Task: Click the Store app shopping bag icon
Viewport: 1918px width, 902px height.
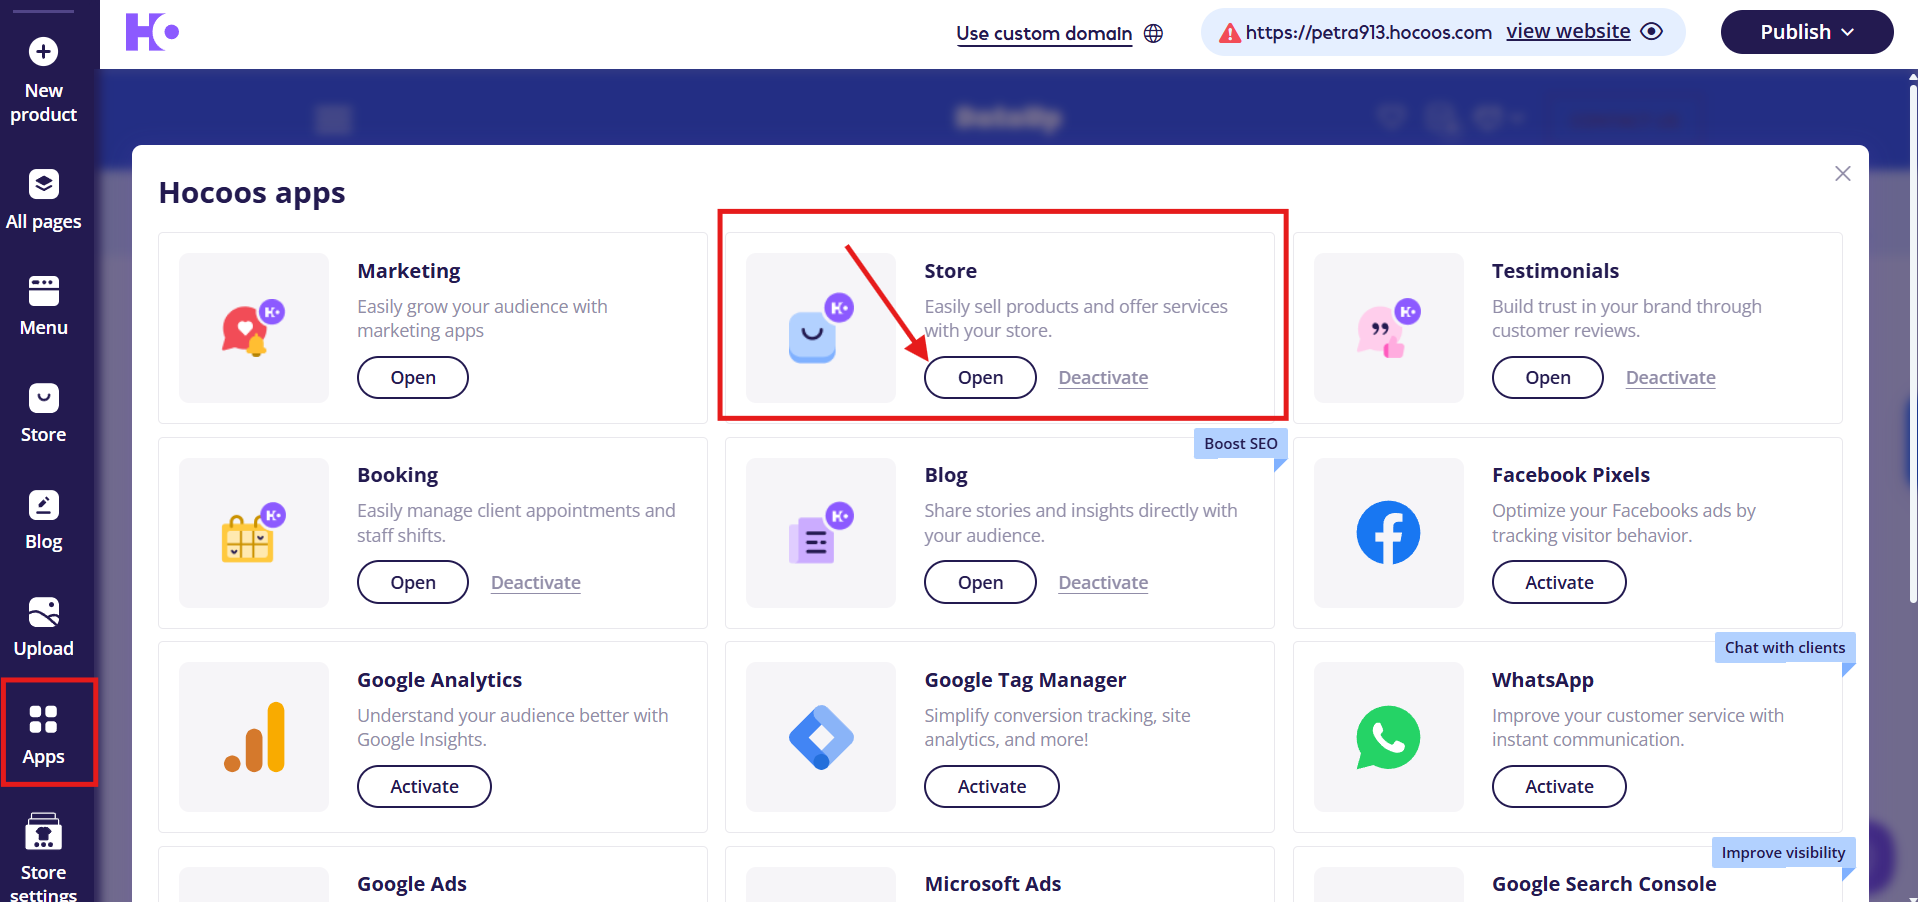Action: click(x=820, y=328)
